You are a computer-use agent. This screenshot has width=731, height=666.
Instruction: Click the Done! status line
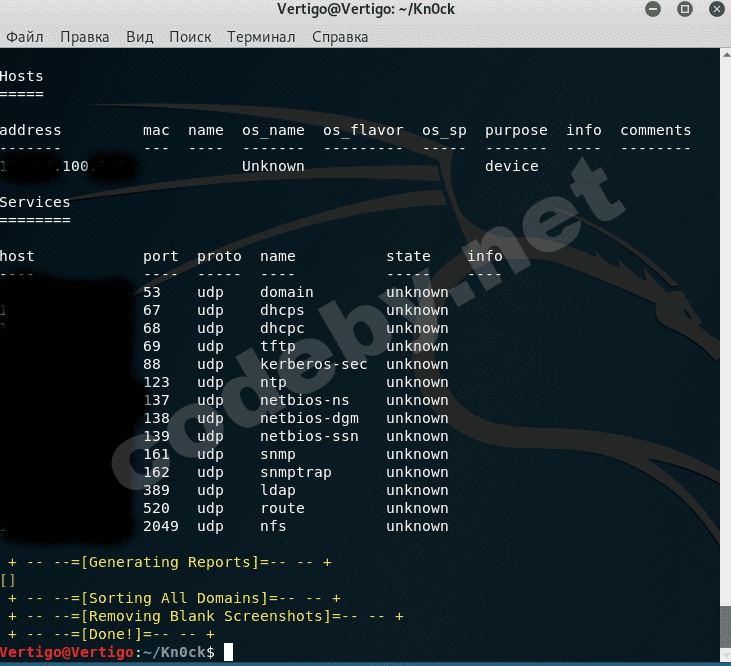click(111, 634)
